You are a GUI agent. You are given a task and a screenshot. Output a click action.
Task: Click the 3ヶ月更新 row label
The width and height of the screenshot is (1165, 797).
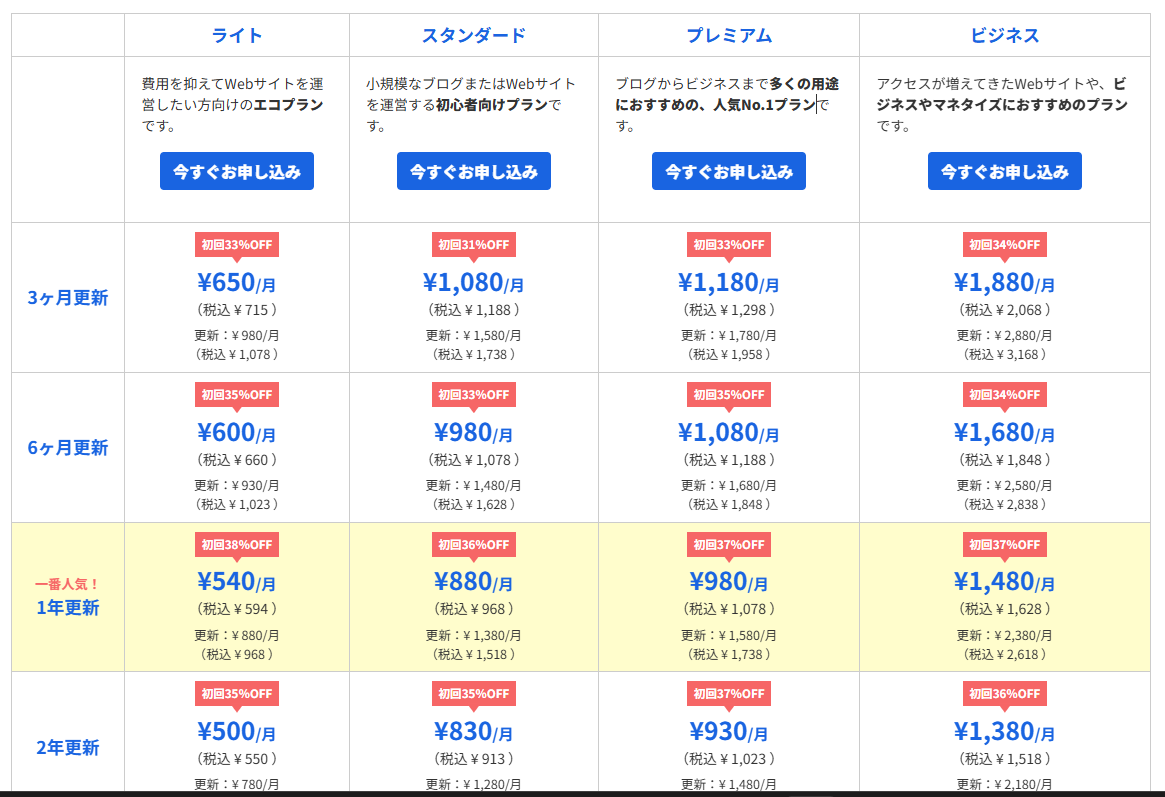click(68, 298)
